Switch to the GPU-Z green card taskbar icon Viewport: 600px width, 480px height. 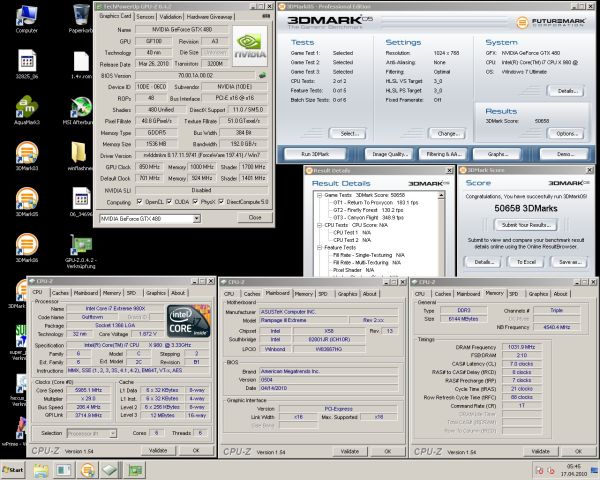(135, 470)
